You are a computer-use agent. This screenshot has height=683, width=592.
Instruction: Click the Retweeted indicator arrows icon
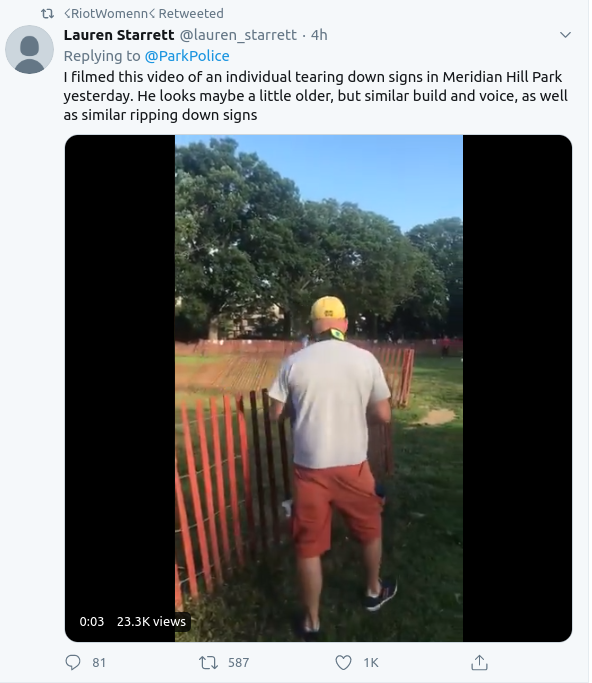(x=47, y=14)
